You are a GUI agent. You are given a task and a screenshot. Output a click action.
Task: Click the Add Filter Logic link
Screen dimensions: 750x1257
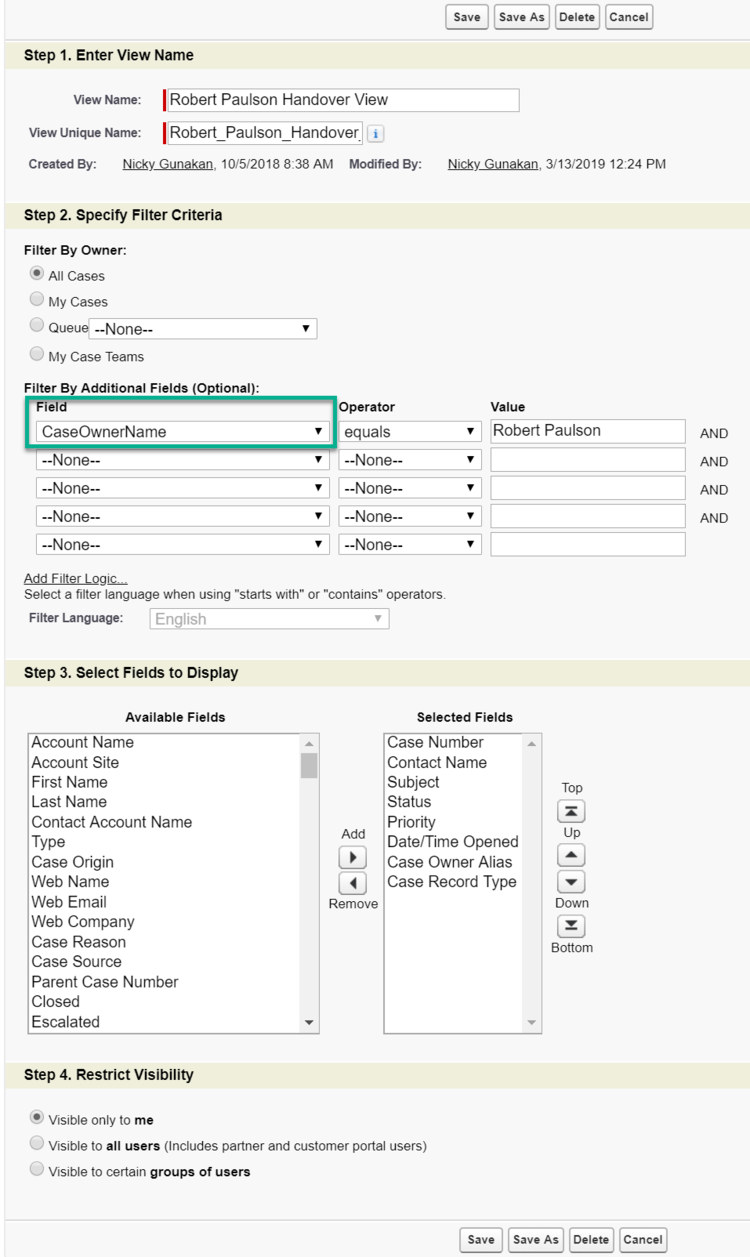(x=75, y=579)
